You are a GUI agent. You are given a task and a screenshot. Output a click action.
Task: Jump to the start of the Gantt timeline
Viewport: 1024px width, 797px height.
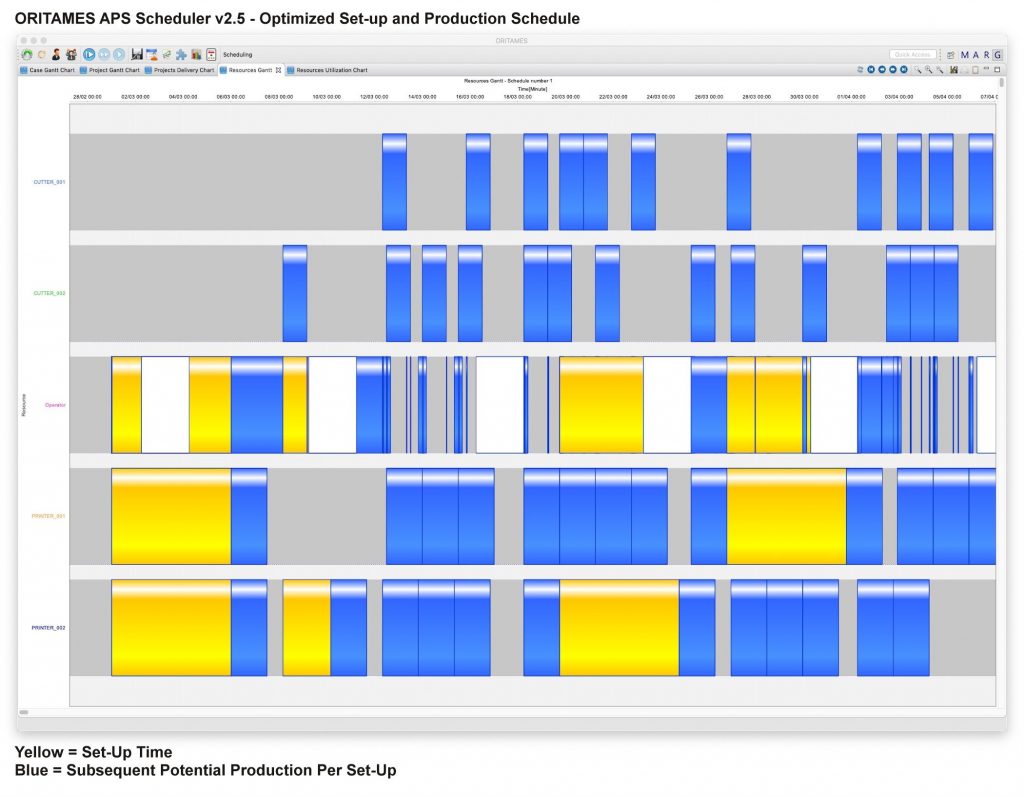click(871, 69)
